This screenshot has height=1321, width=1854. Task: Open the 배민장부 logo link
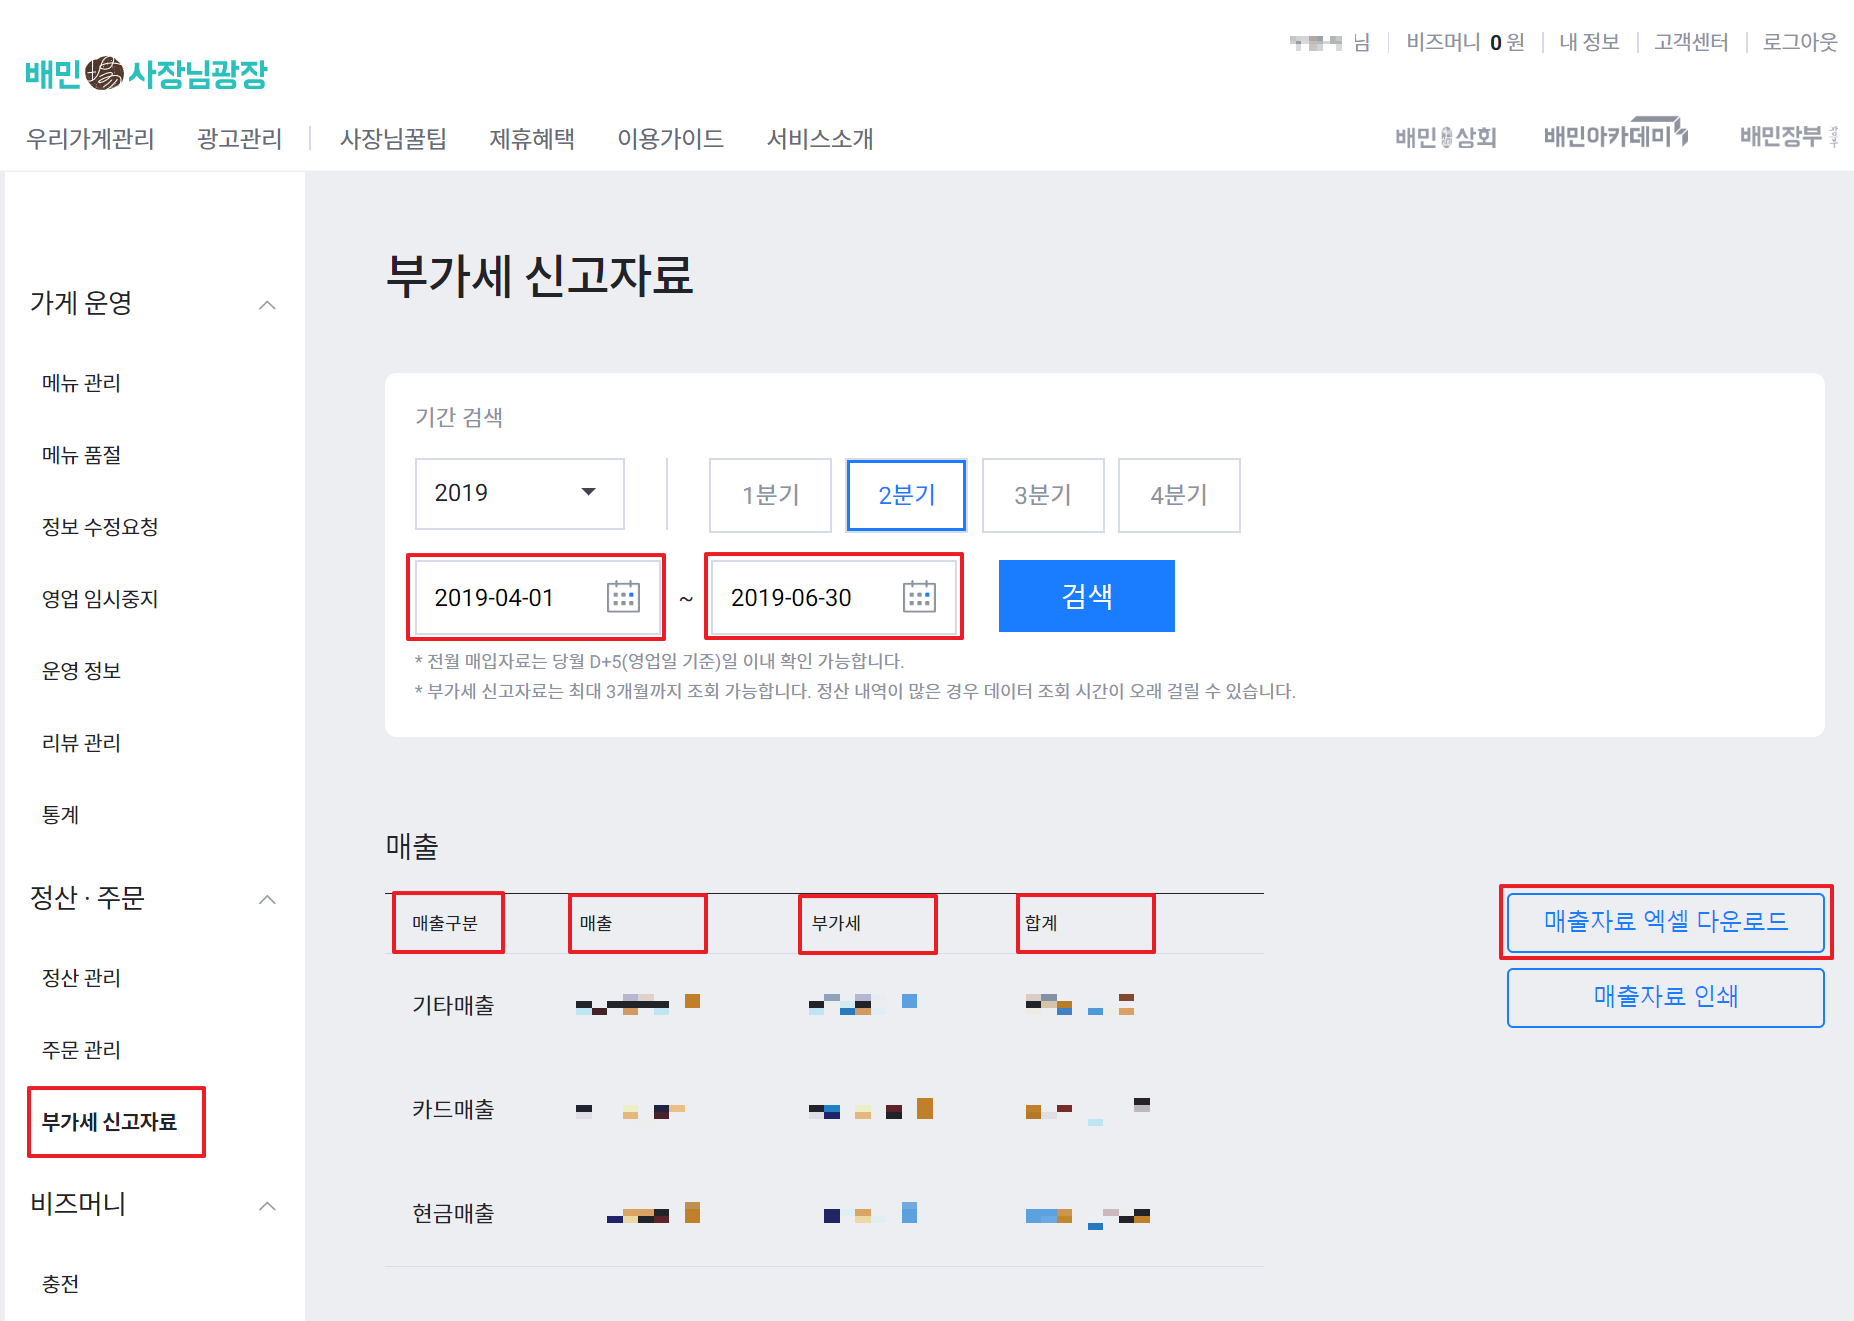coord(1789,136)
